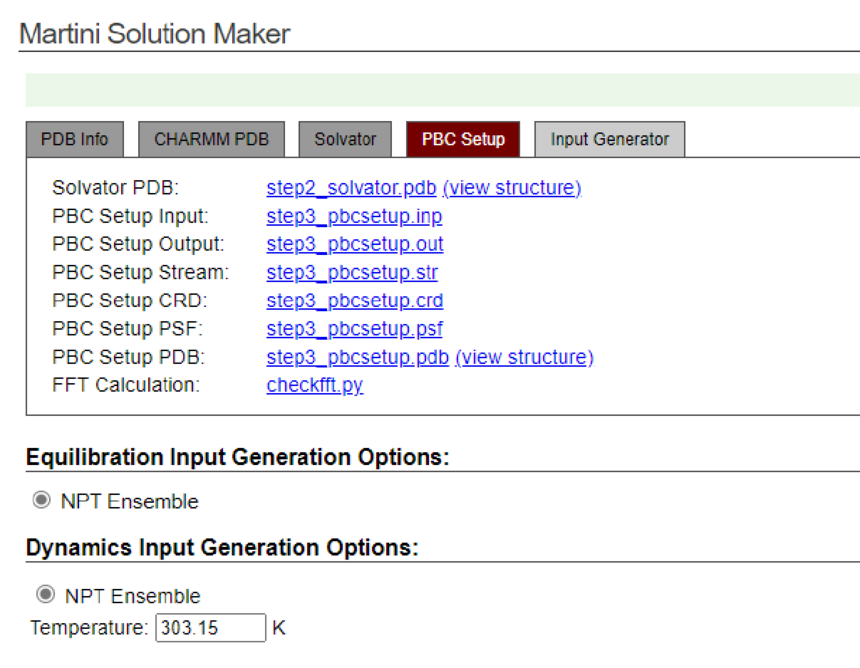
Task: Open the step3_pbcsetup.psf link
Action: point(354,329)
